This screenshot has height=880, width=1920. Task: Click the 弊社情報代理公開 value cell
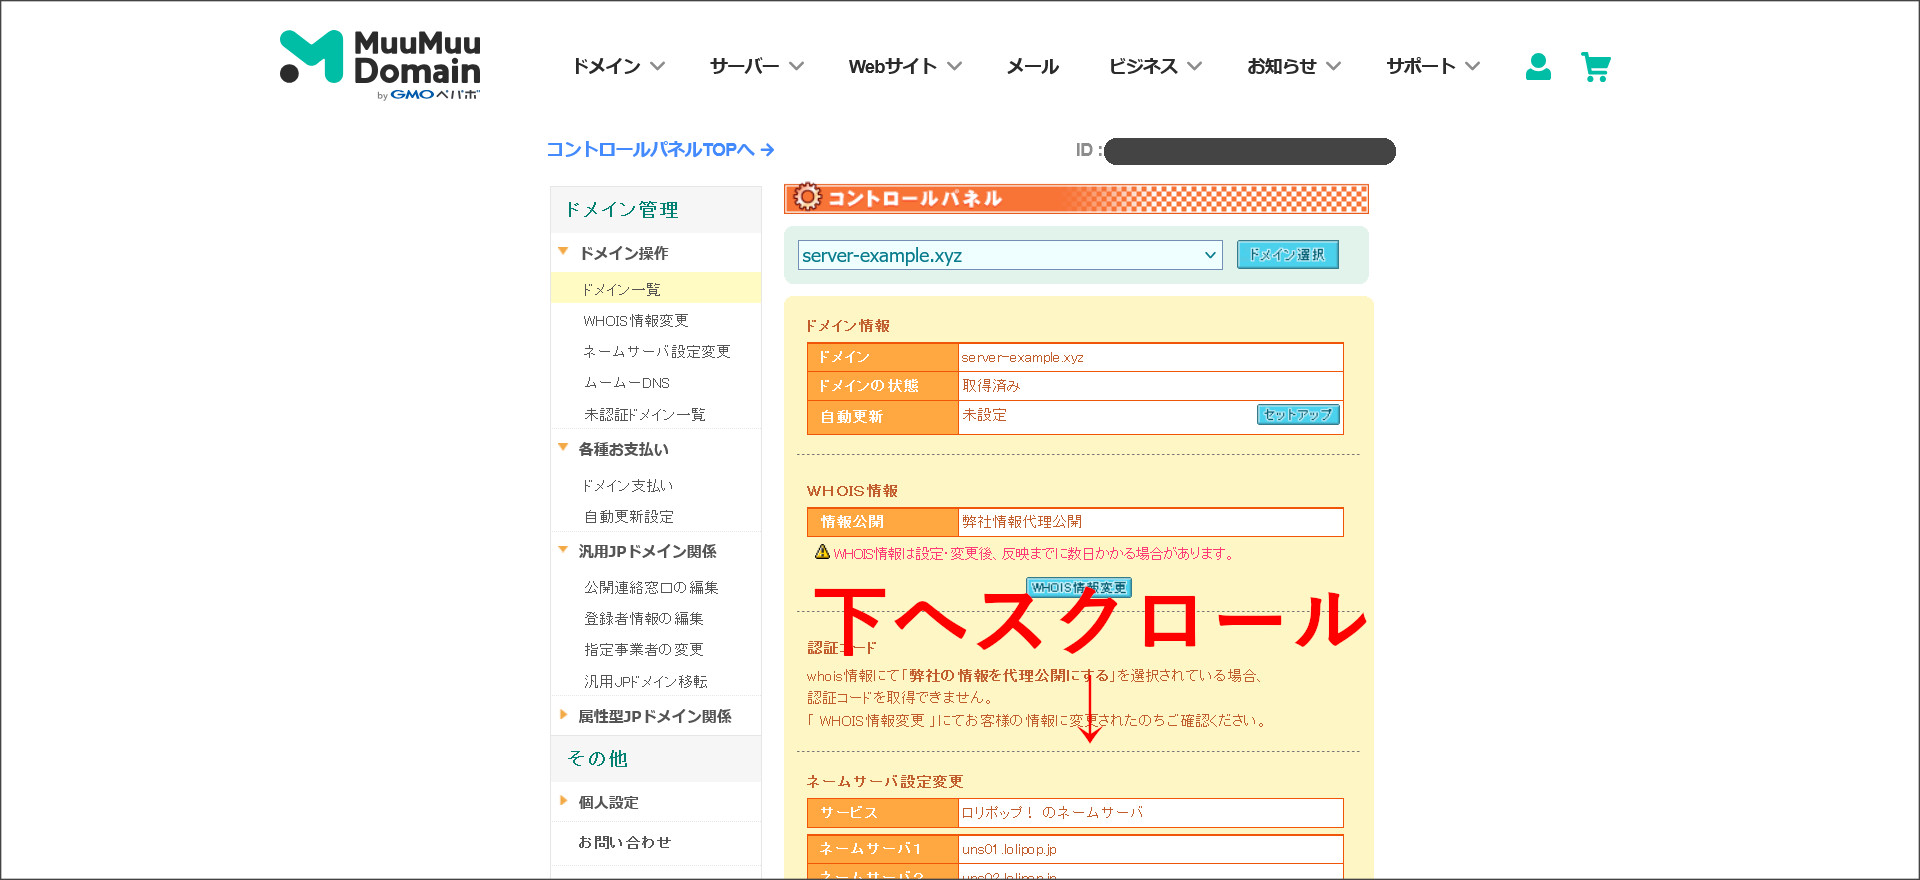click(1151, 522)
